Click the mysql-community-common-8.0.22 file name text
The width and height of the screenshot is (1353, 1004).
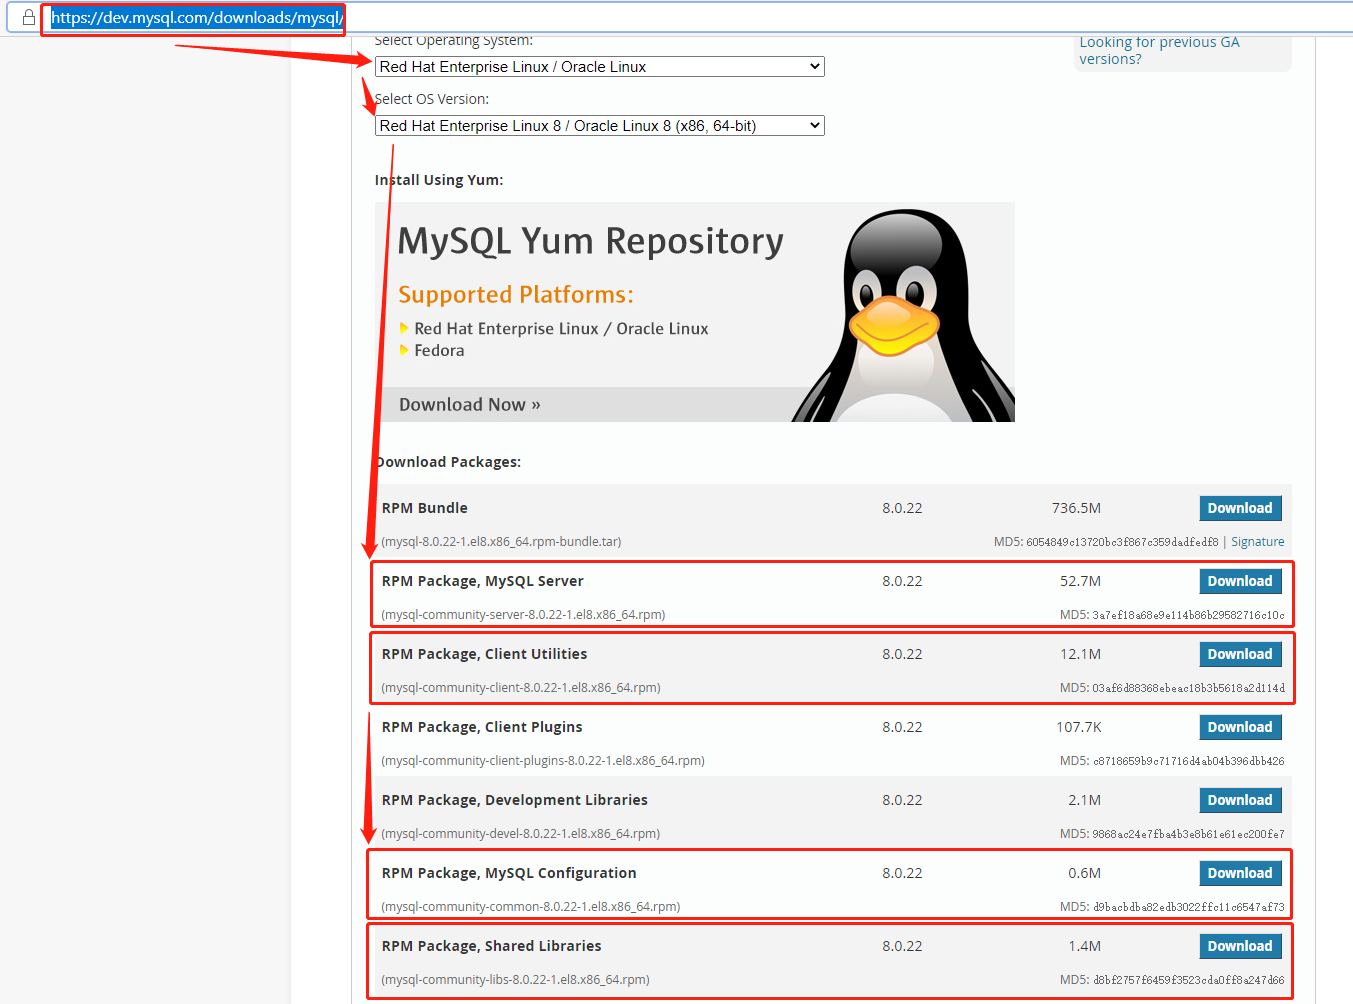tap(530, 907)
